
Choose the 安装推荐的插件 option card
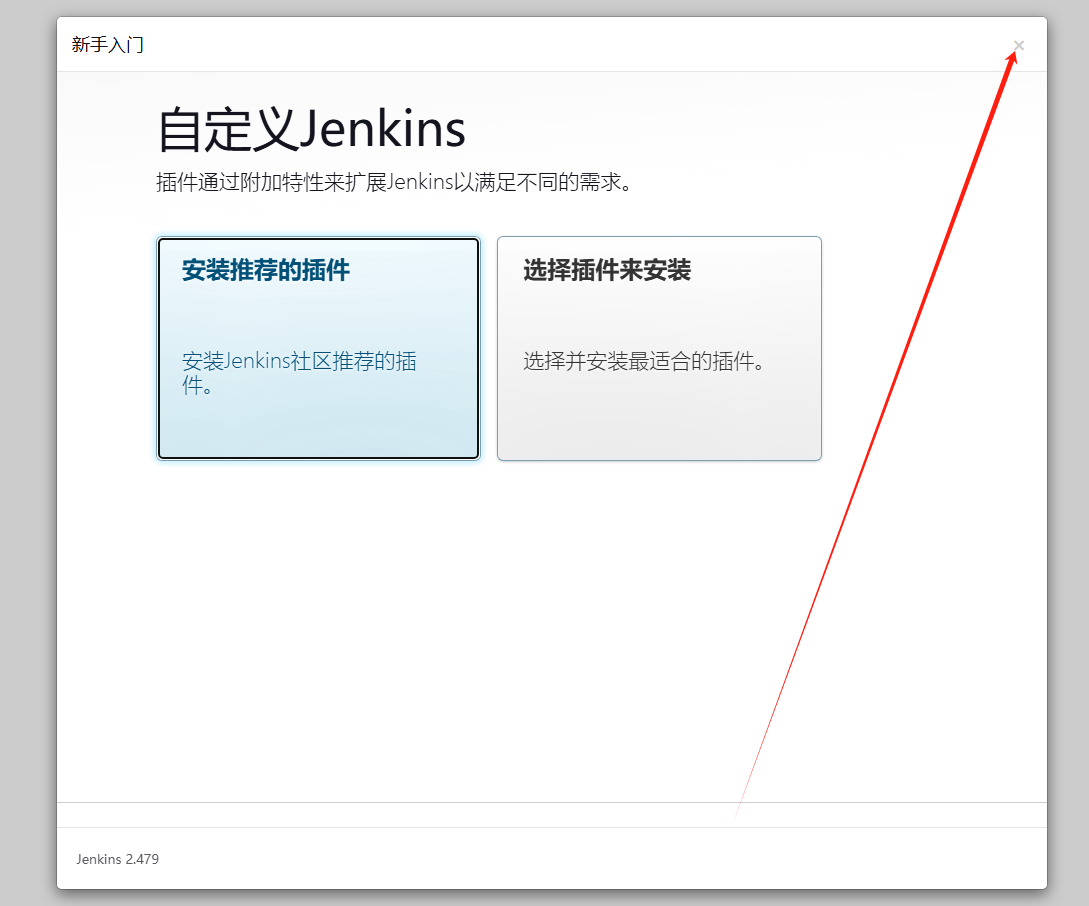tap(318, 348)
